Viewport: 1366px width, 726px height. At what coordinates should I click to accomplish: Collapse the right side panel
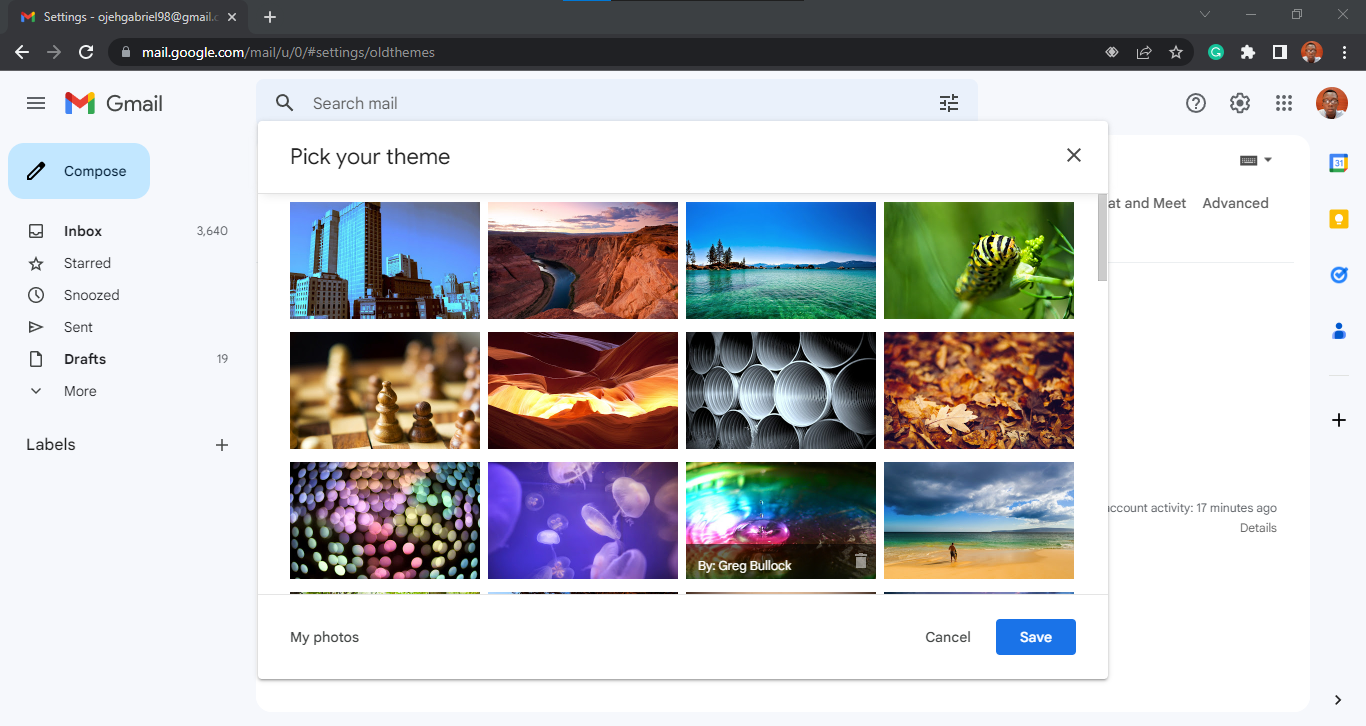click(1336, 700)
